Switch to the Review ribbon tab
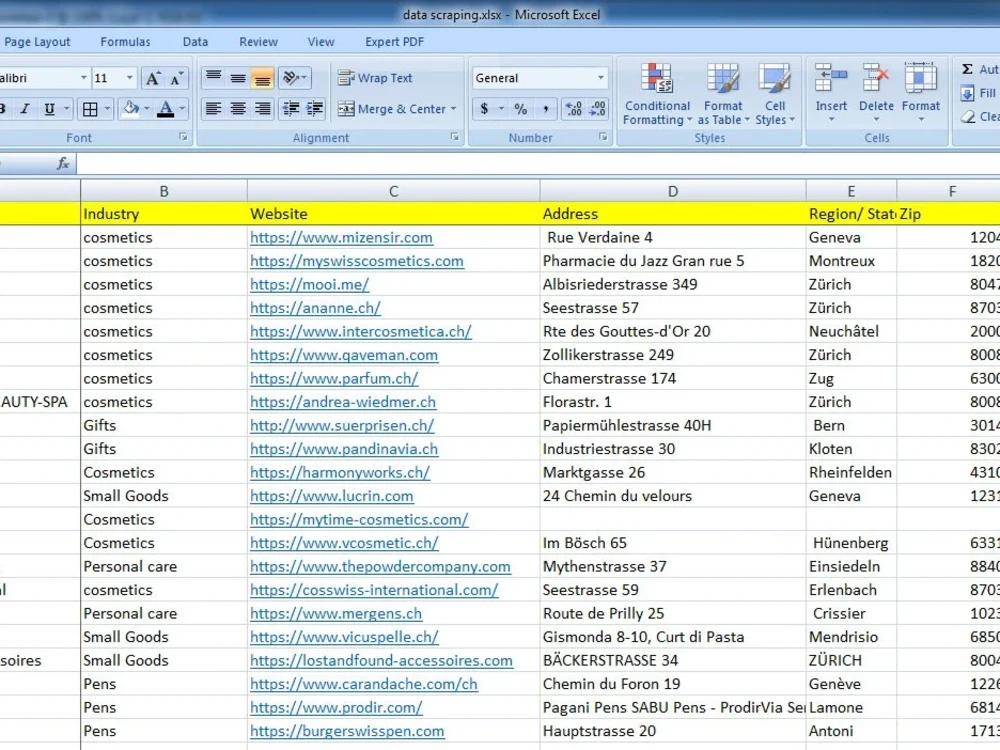 (257, 41)
